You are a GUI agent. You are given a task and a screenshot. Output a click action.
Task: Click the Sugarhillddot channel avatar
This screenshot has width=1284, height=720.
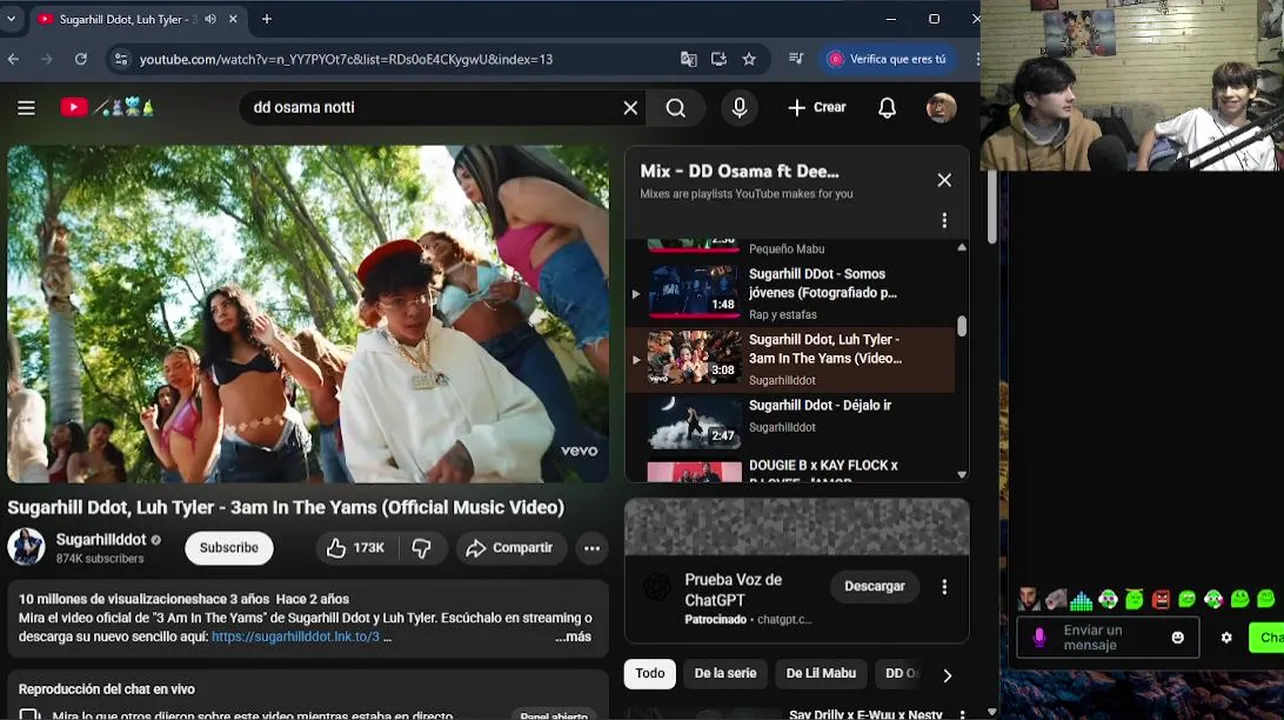[26, 547]
